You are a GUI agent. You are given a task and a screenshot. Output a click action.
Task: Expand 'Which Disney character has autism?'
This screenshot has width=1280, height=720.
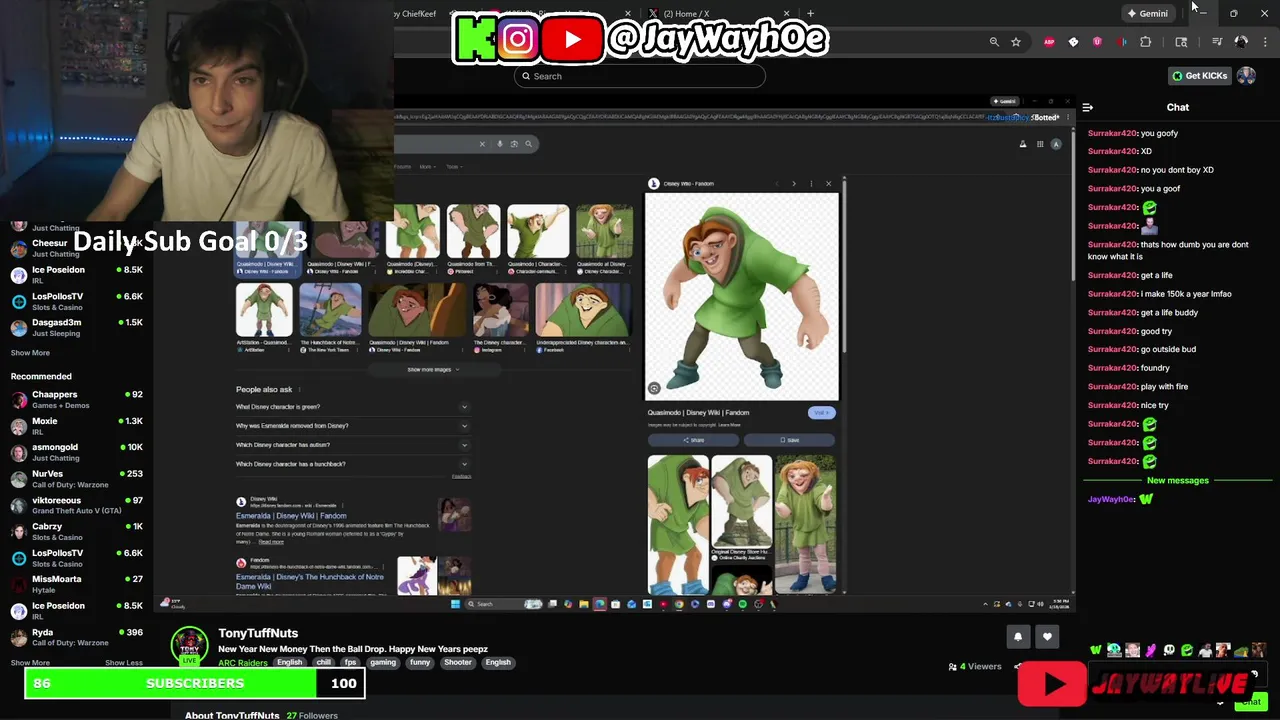[352, 445]
